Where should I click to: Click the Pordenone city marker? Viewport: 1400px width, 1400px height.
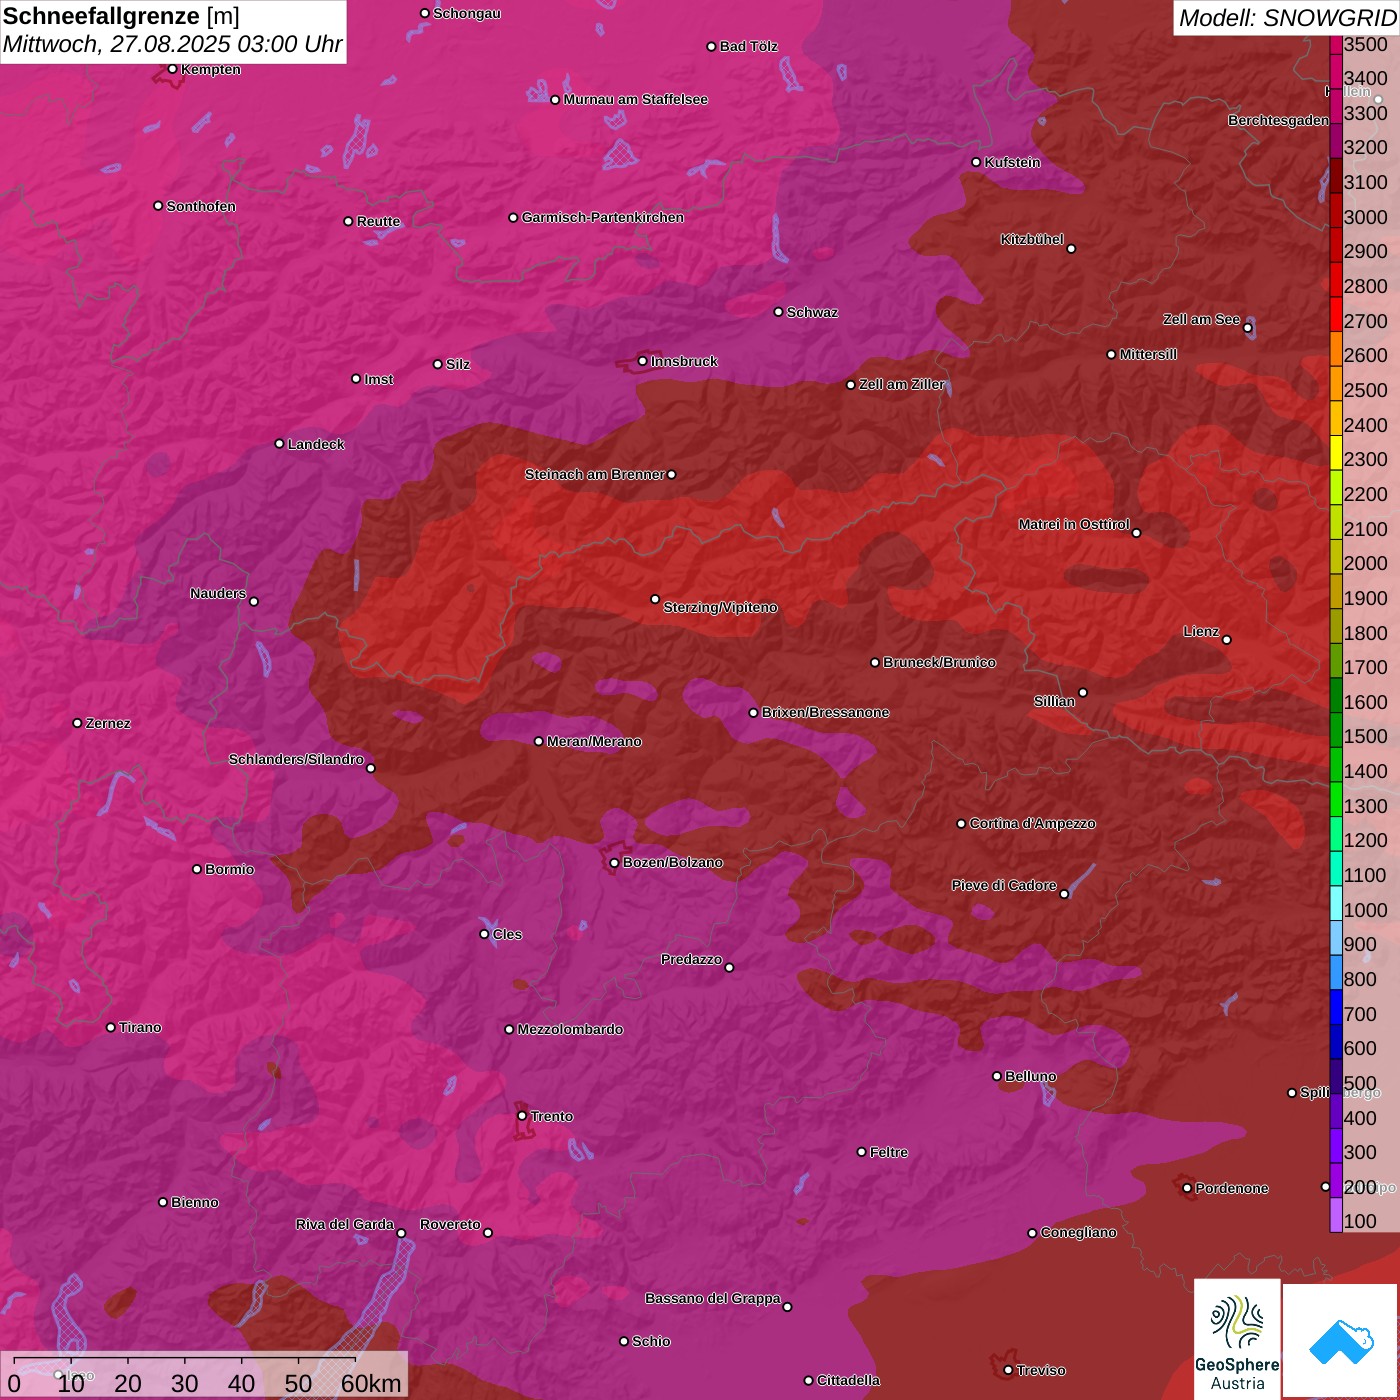pyautogui.click(x=1187, y=1188)
